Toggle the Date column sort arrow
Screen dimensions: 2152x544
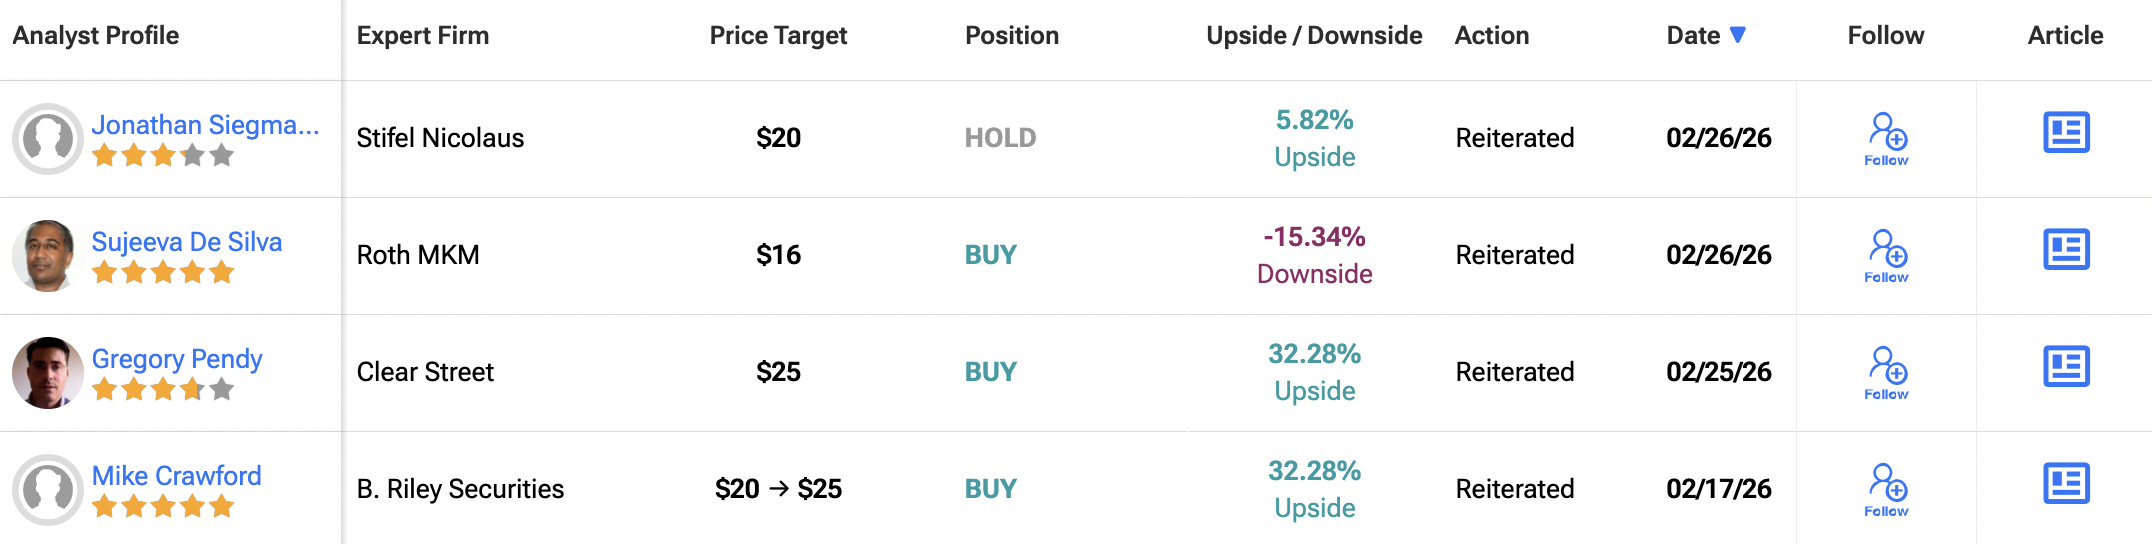[x=1738, y=35]
